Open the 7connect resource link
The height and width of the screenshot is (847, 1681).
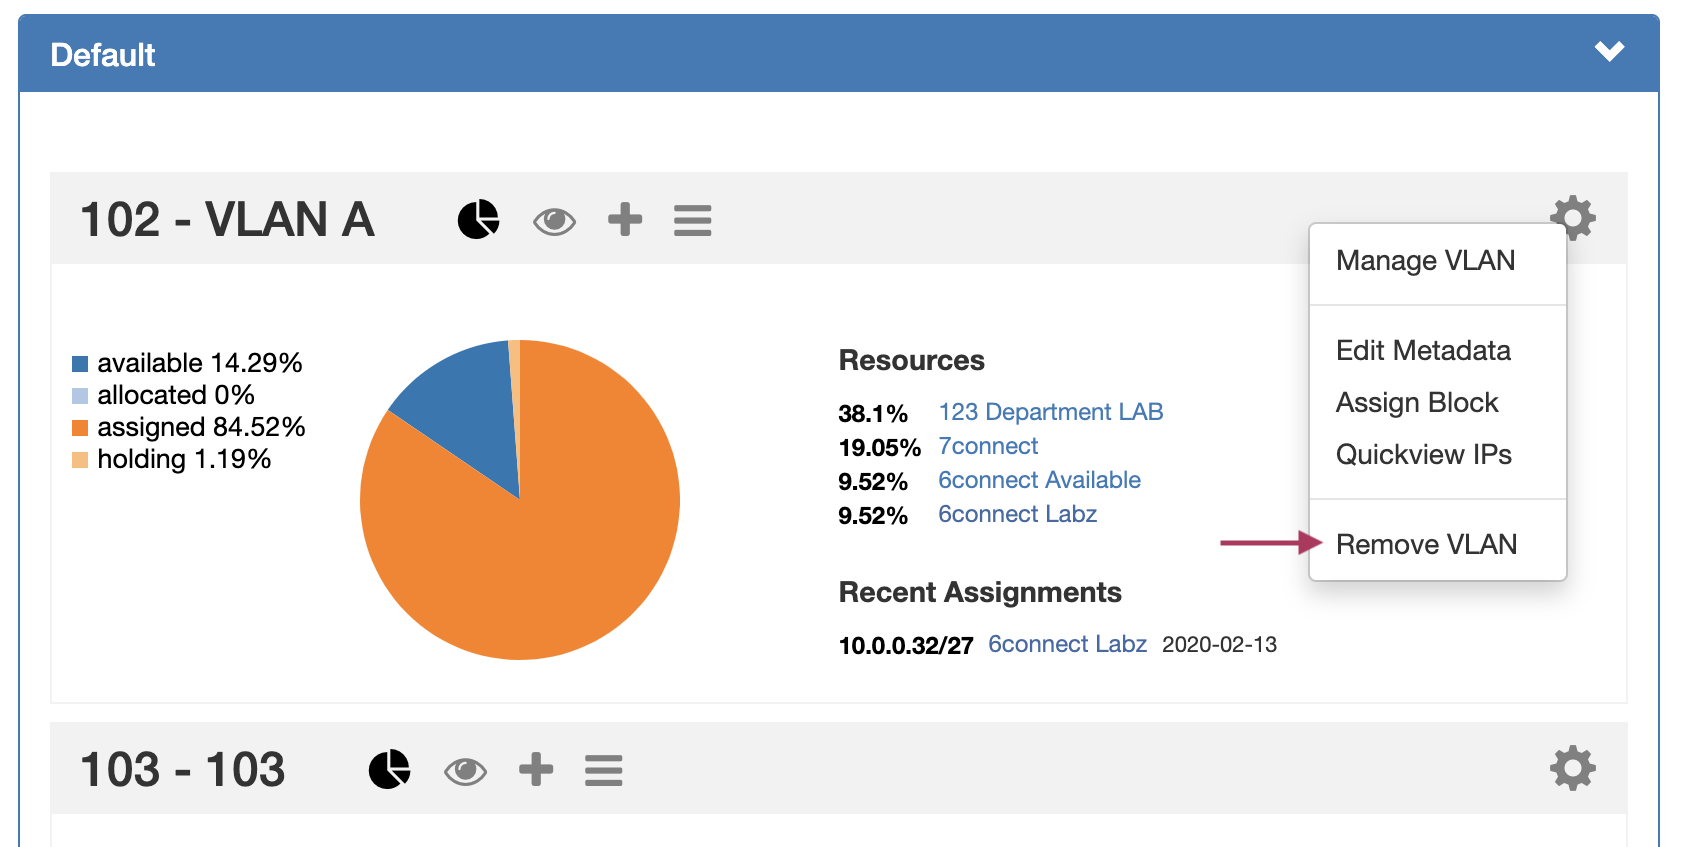point(988,446)
